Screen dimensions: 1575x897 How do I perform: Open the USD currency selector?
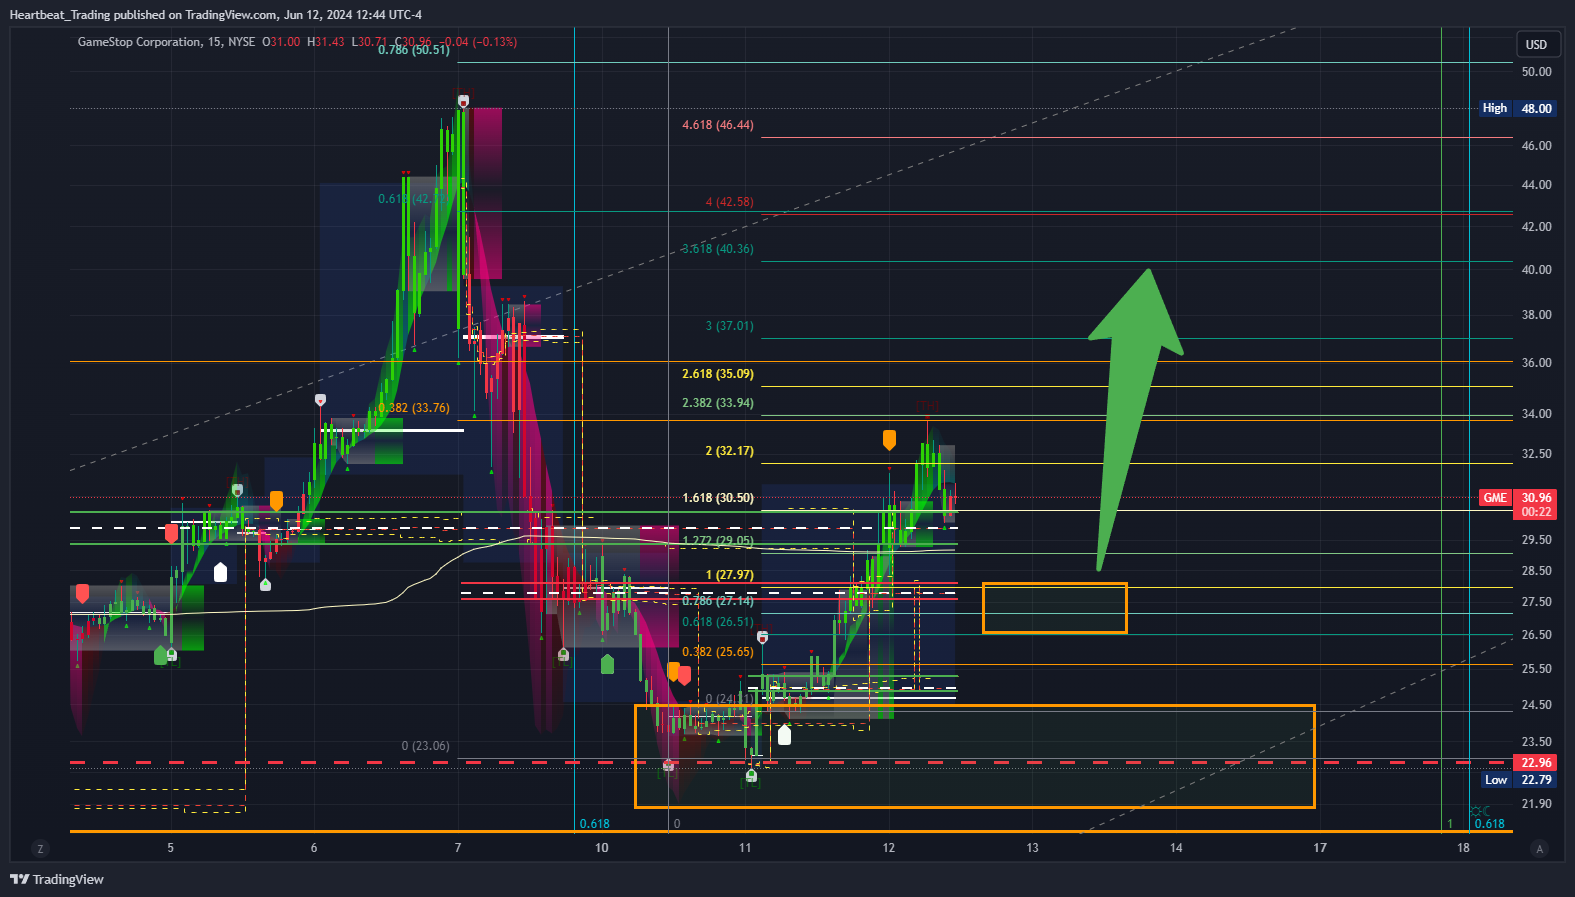point(1536,44)
